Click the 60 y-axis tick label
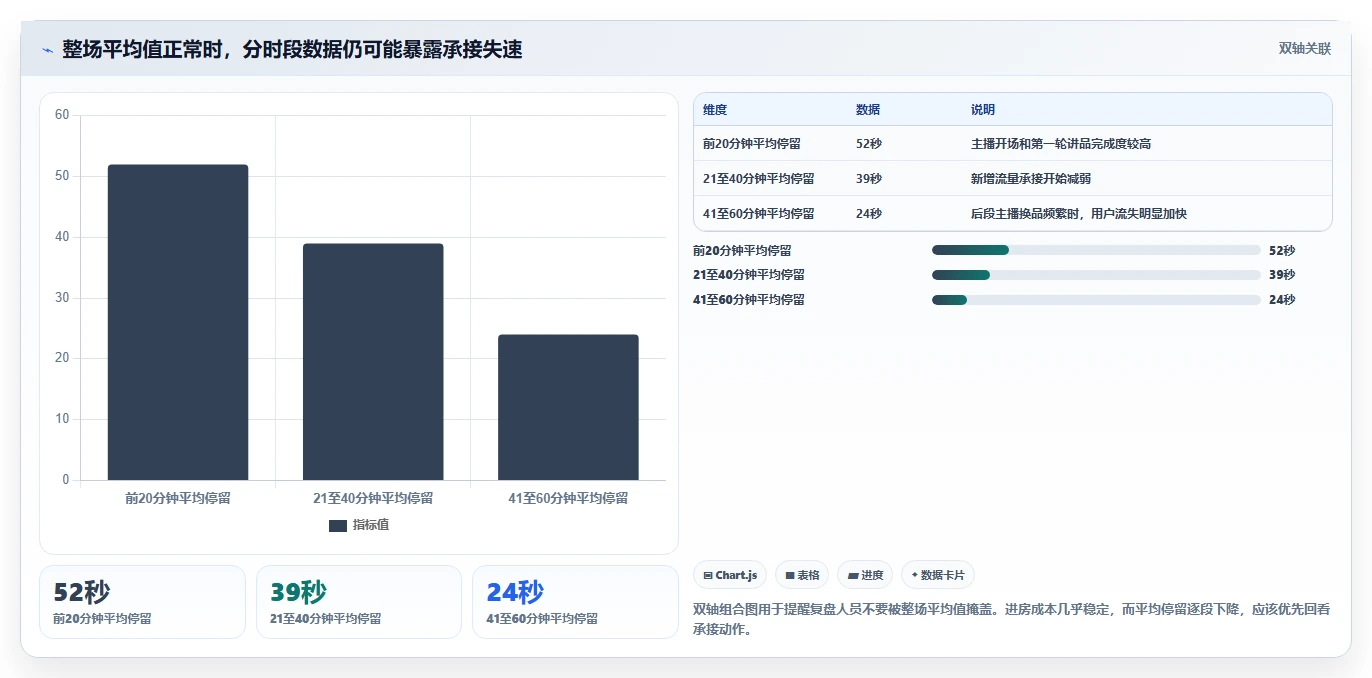Screen dimensions: 1372x678 [x=62, y=115]
